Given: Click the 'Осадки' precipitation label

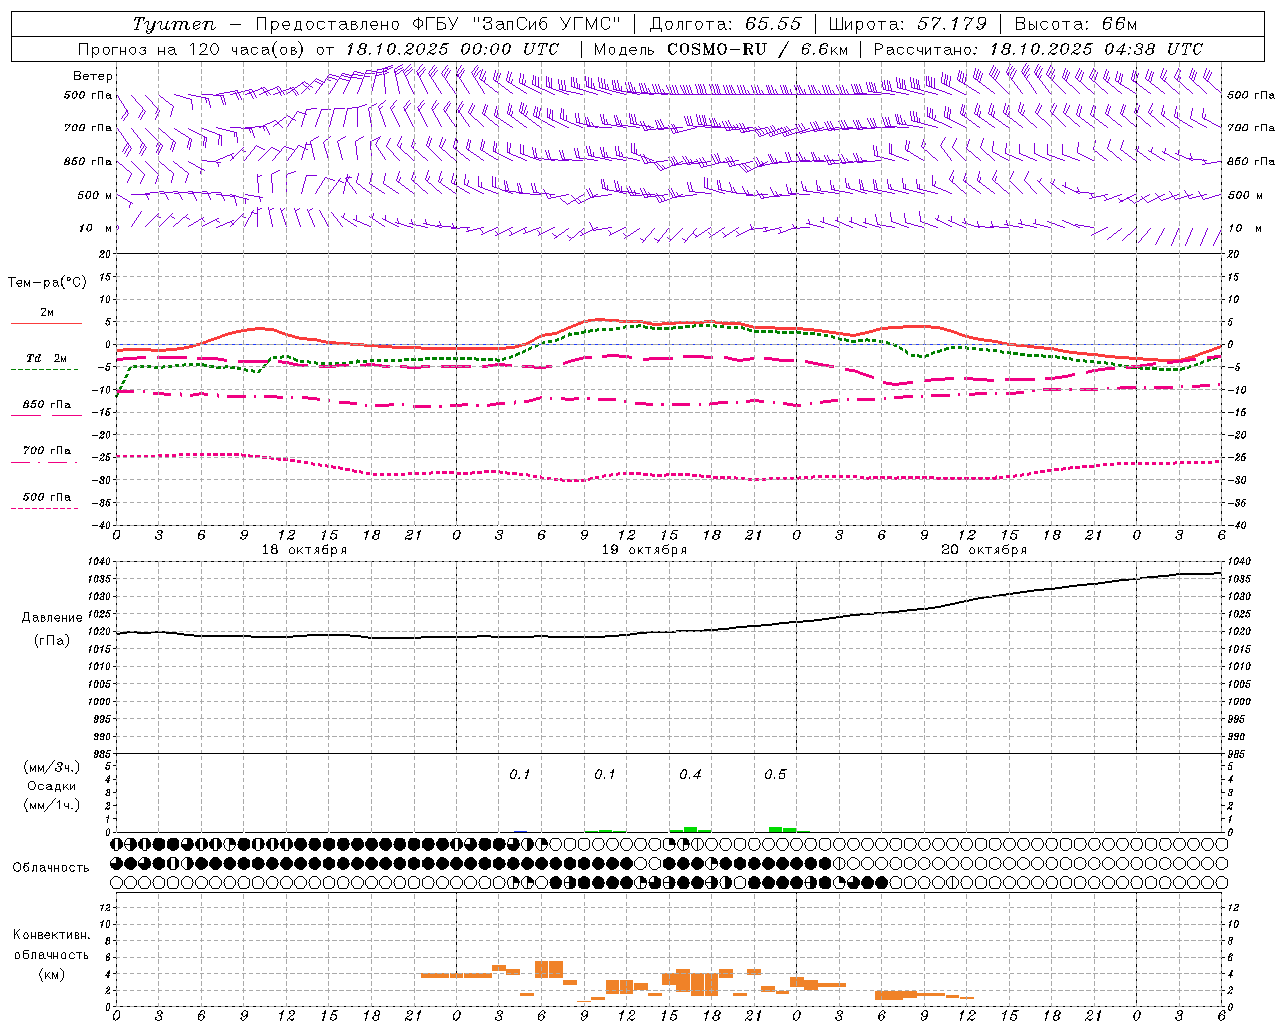Looking at the screenshot, I should pyautogui.click(x=51, y=786).
